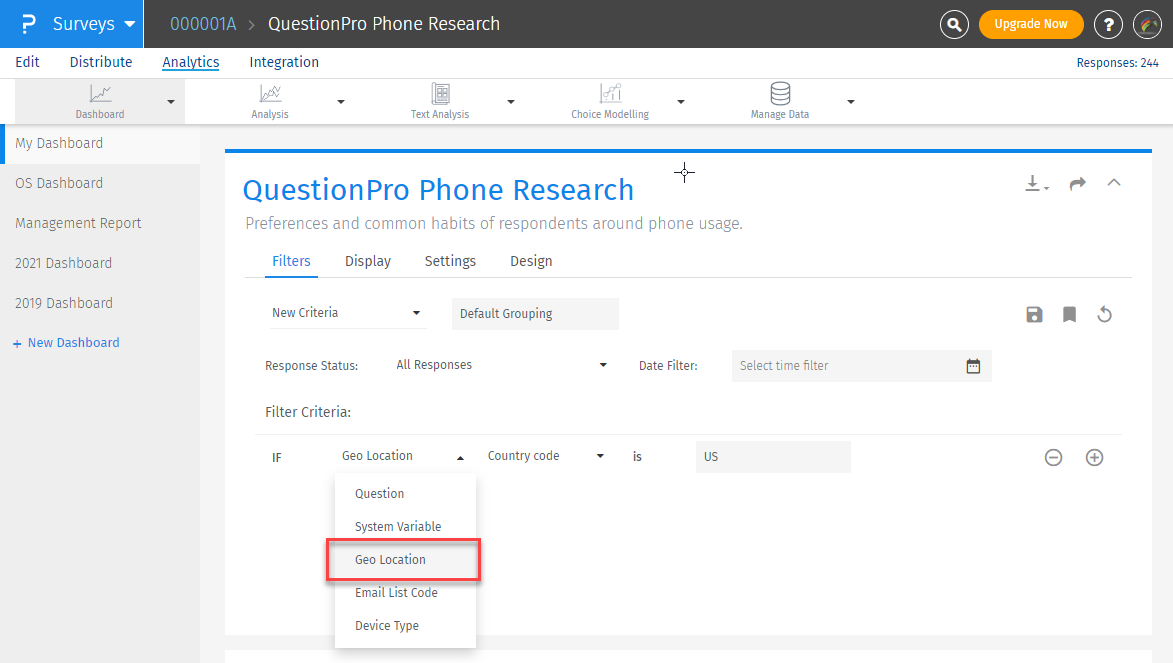The width and height of the screenshot is (1173, 663).
Task: Switch to the Design tab
Action: (x=531, y=261)
